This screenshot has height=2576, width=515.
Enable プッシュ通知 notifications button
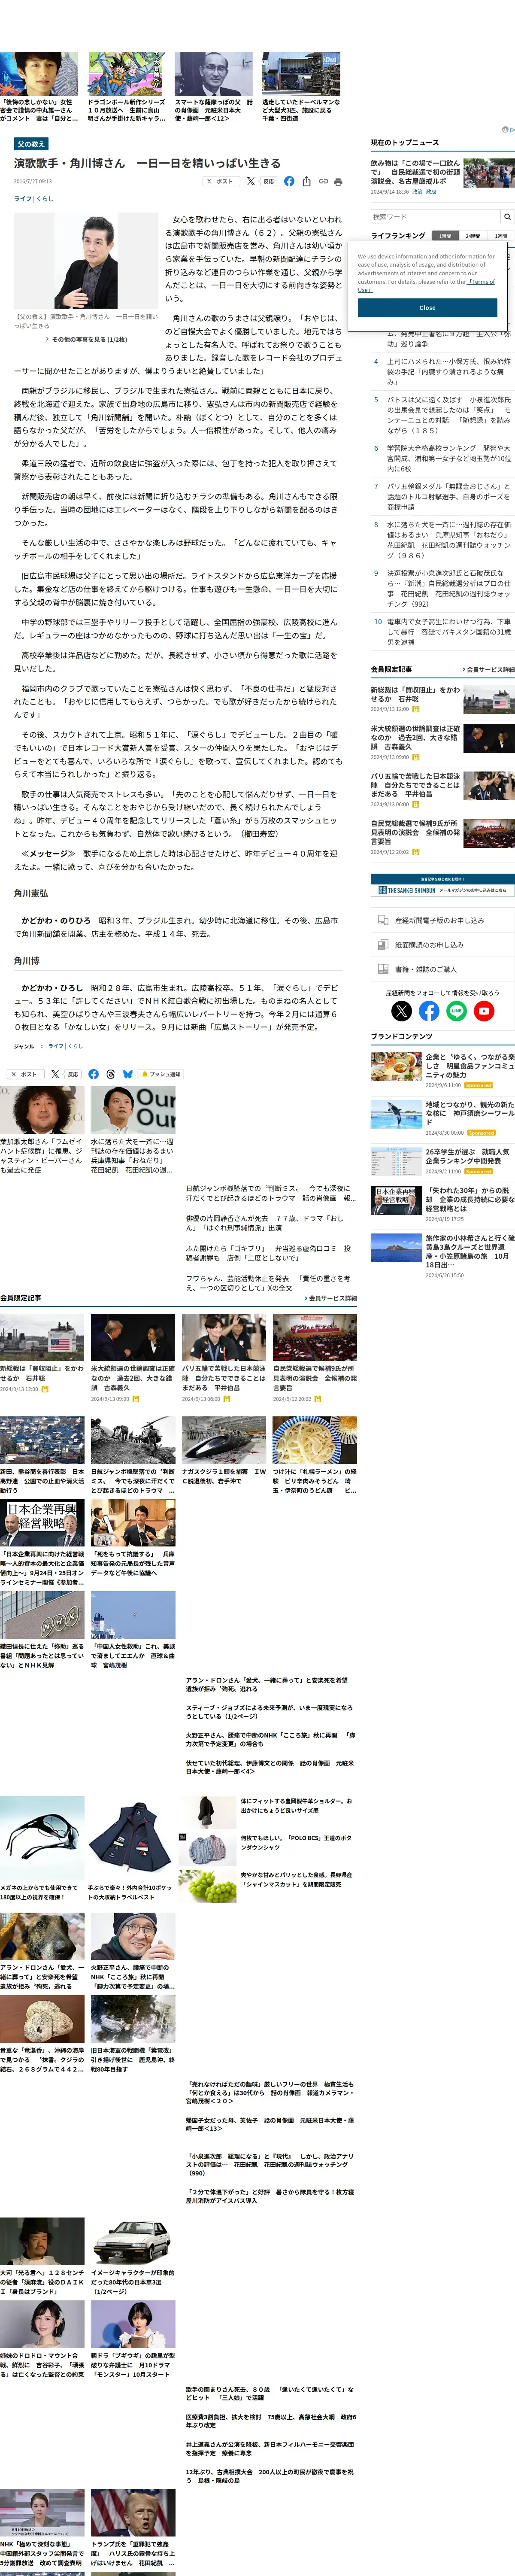[x=161, y=1074]
